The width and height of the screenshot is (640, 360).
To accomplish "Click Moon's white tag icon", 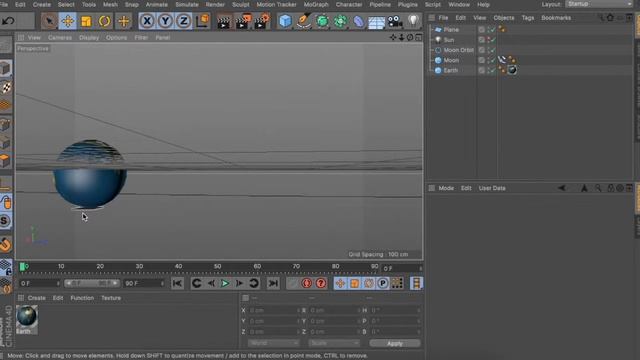I will tap(502, 60).
